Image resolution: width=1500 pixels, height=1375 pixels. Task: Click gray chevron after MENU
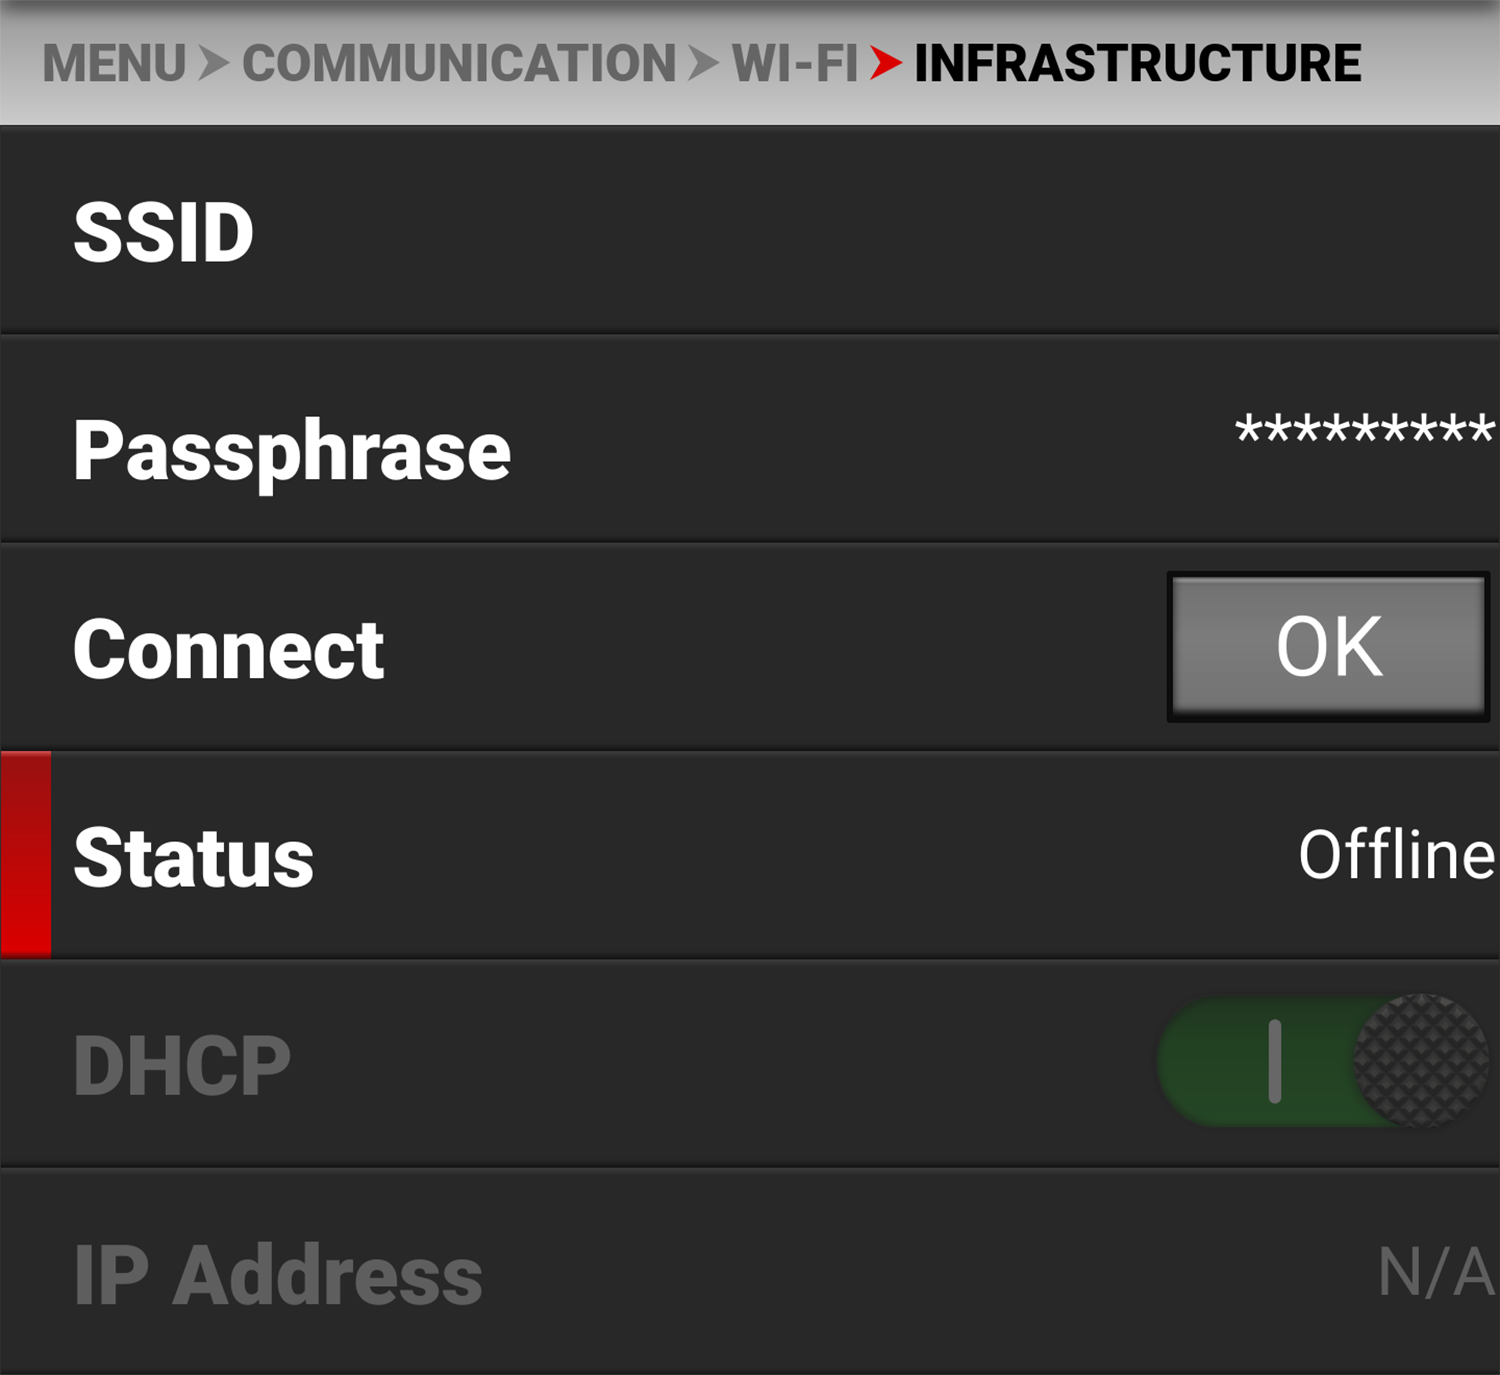[213, 64]
